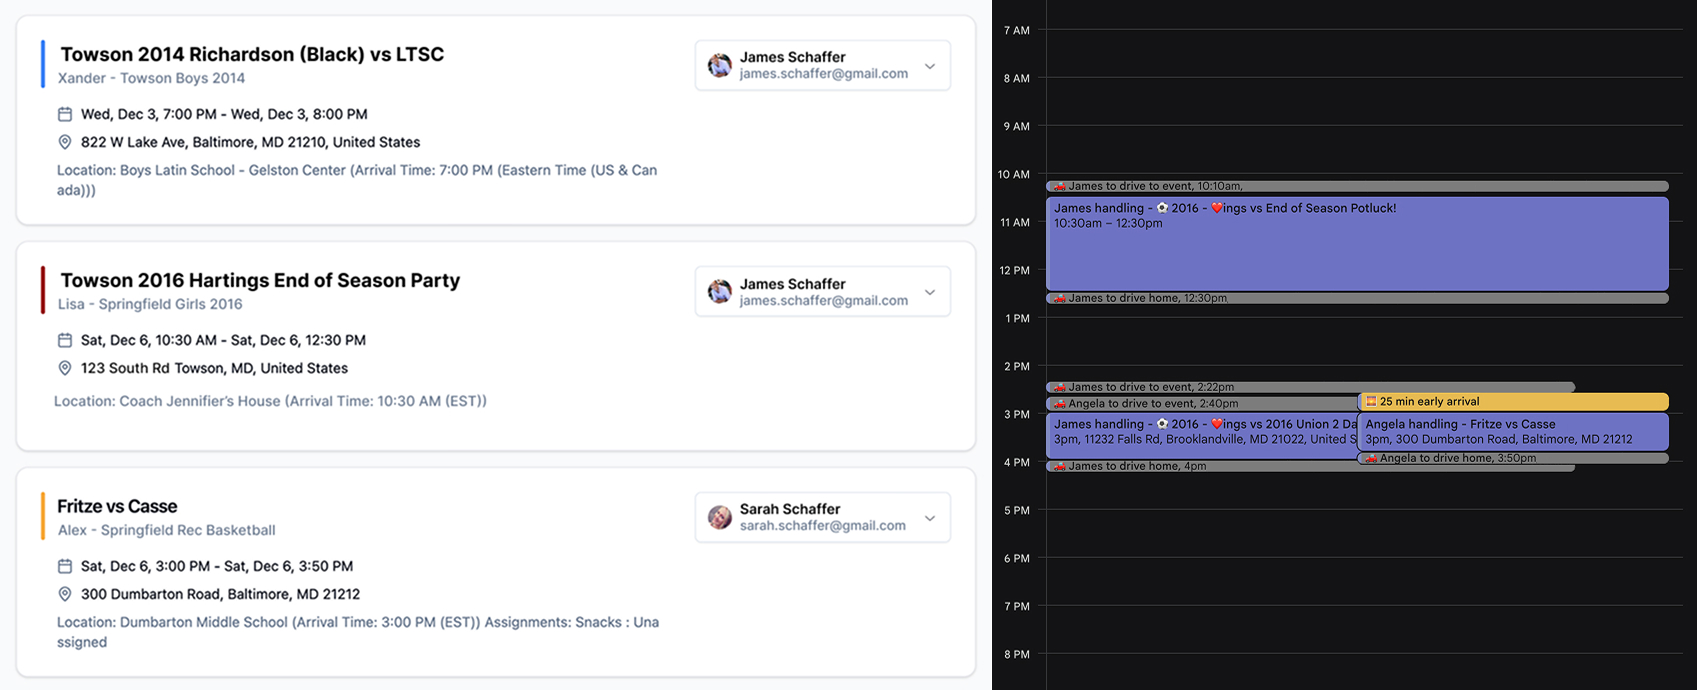Click car icon on 'James to drive home, 12:30pm'

[1060, 298]
